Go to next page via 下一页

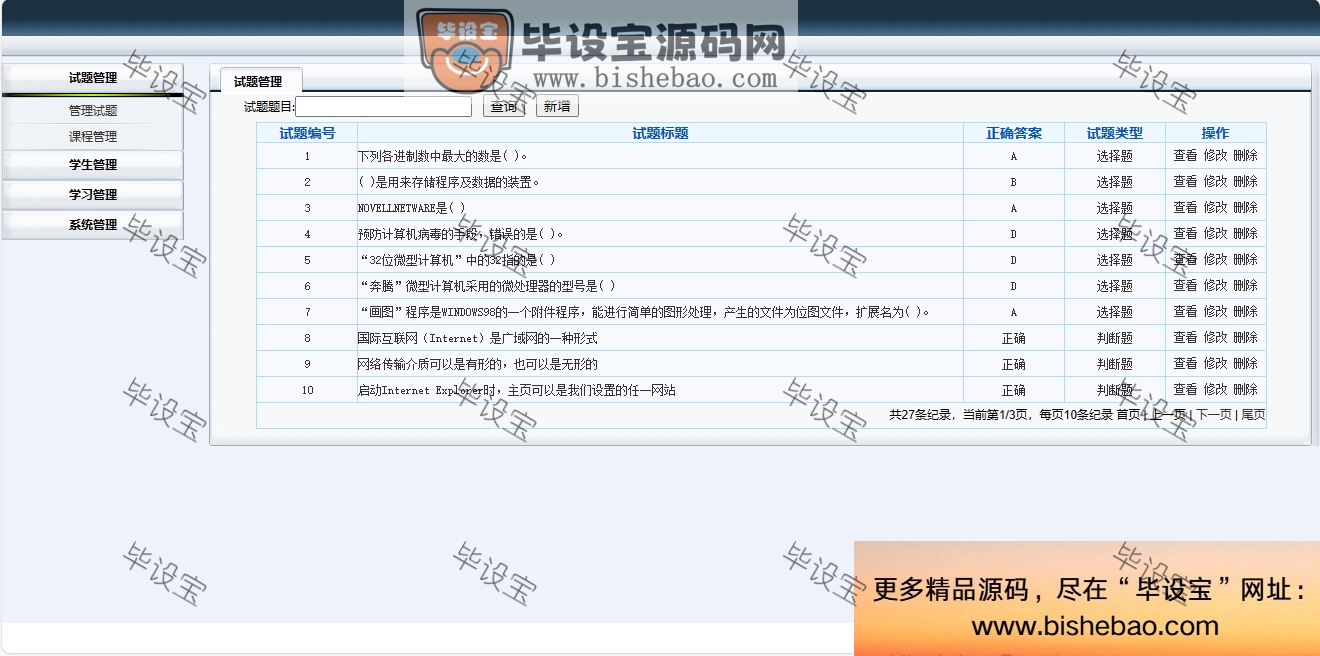tap(1214, 415)
